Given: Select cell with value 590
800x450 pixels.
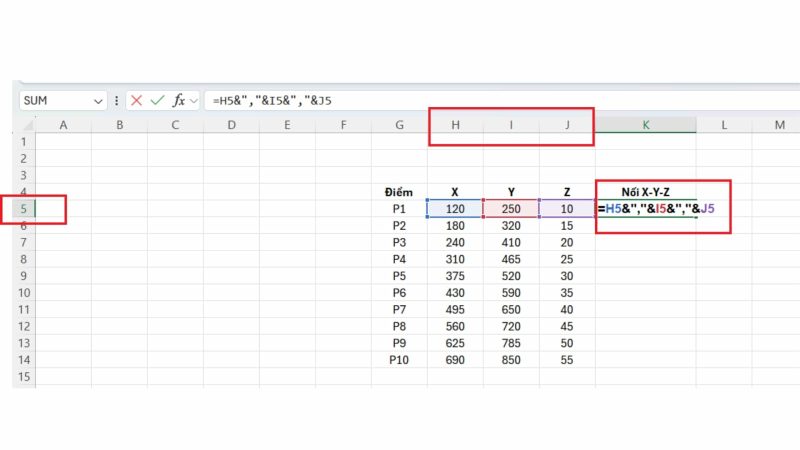Looking at the screenshot, I should [x=511, y=293].
